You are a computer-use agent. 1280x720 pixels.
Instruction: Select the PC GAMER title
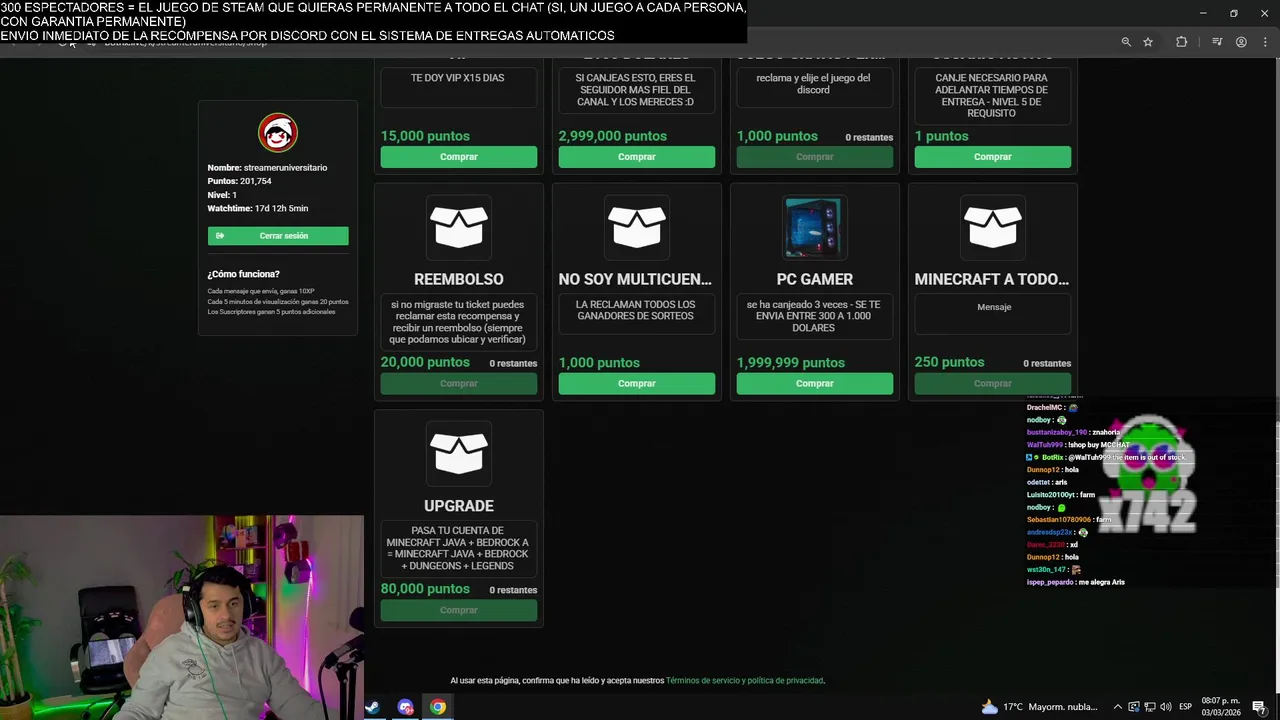(815, 280)
